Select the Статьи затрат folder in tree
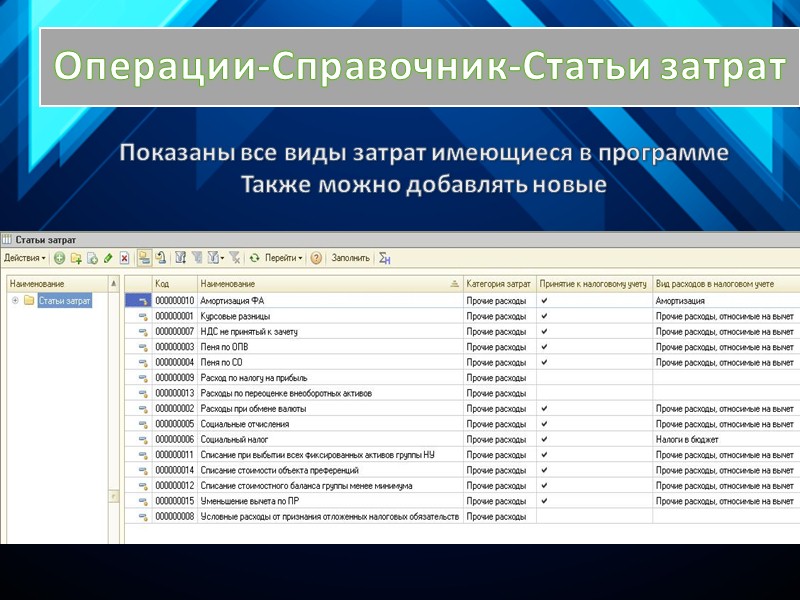The height and width of the screenshot is (600, 800). coord(64,301)
